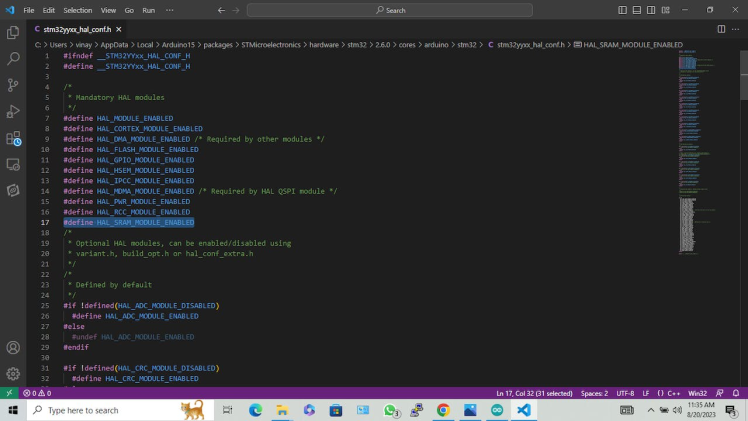Split the editor to the right
Image resolution: width=748 pixels, height=421 pixels.
[x=722, y=29]
